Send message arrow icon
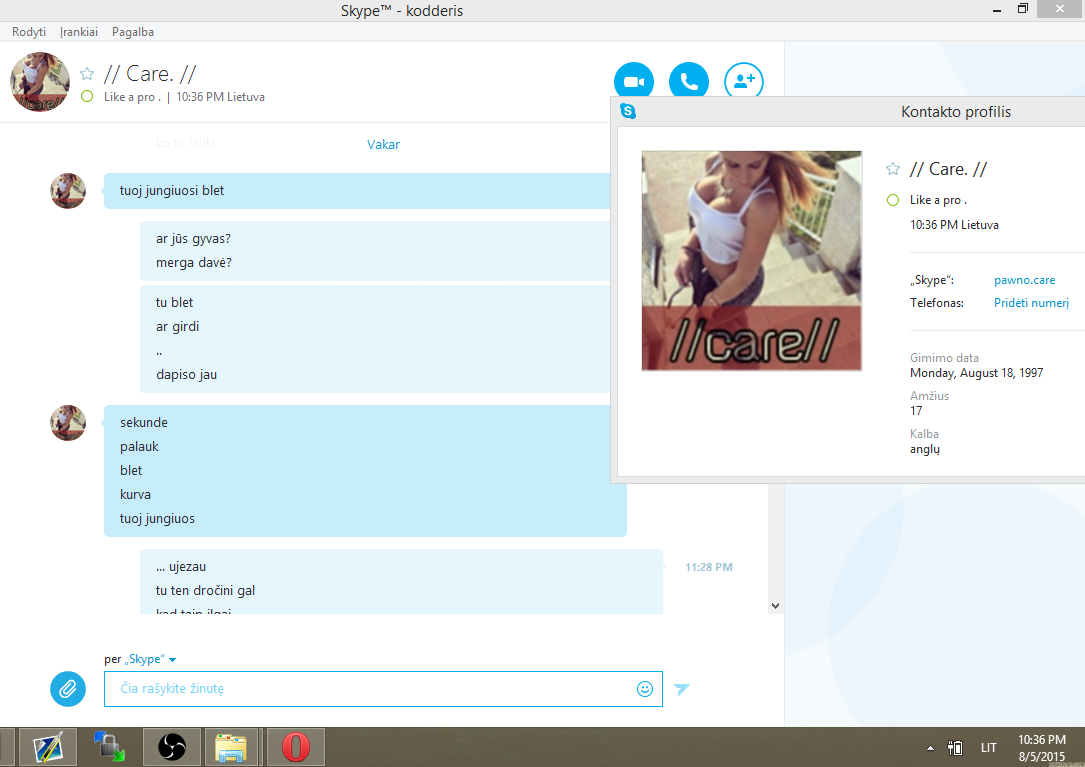The height and width of the screenshot is (767, 1085). [682, 689]
